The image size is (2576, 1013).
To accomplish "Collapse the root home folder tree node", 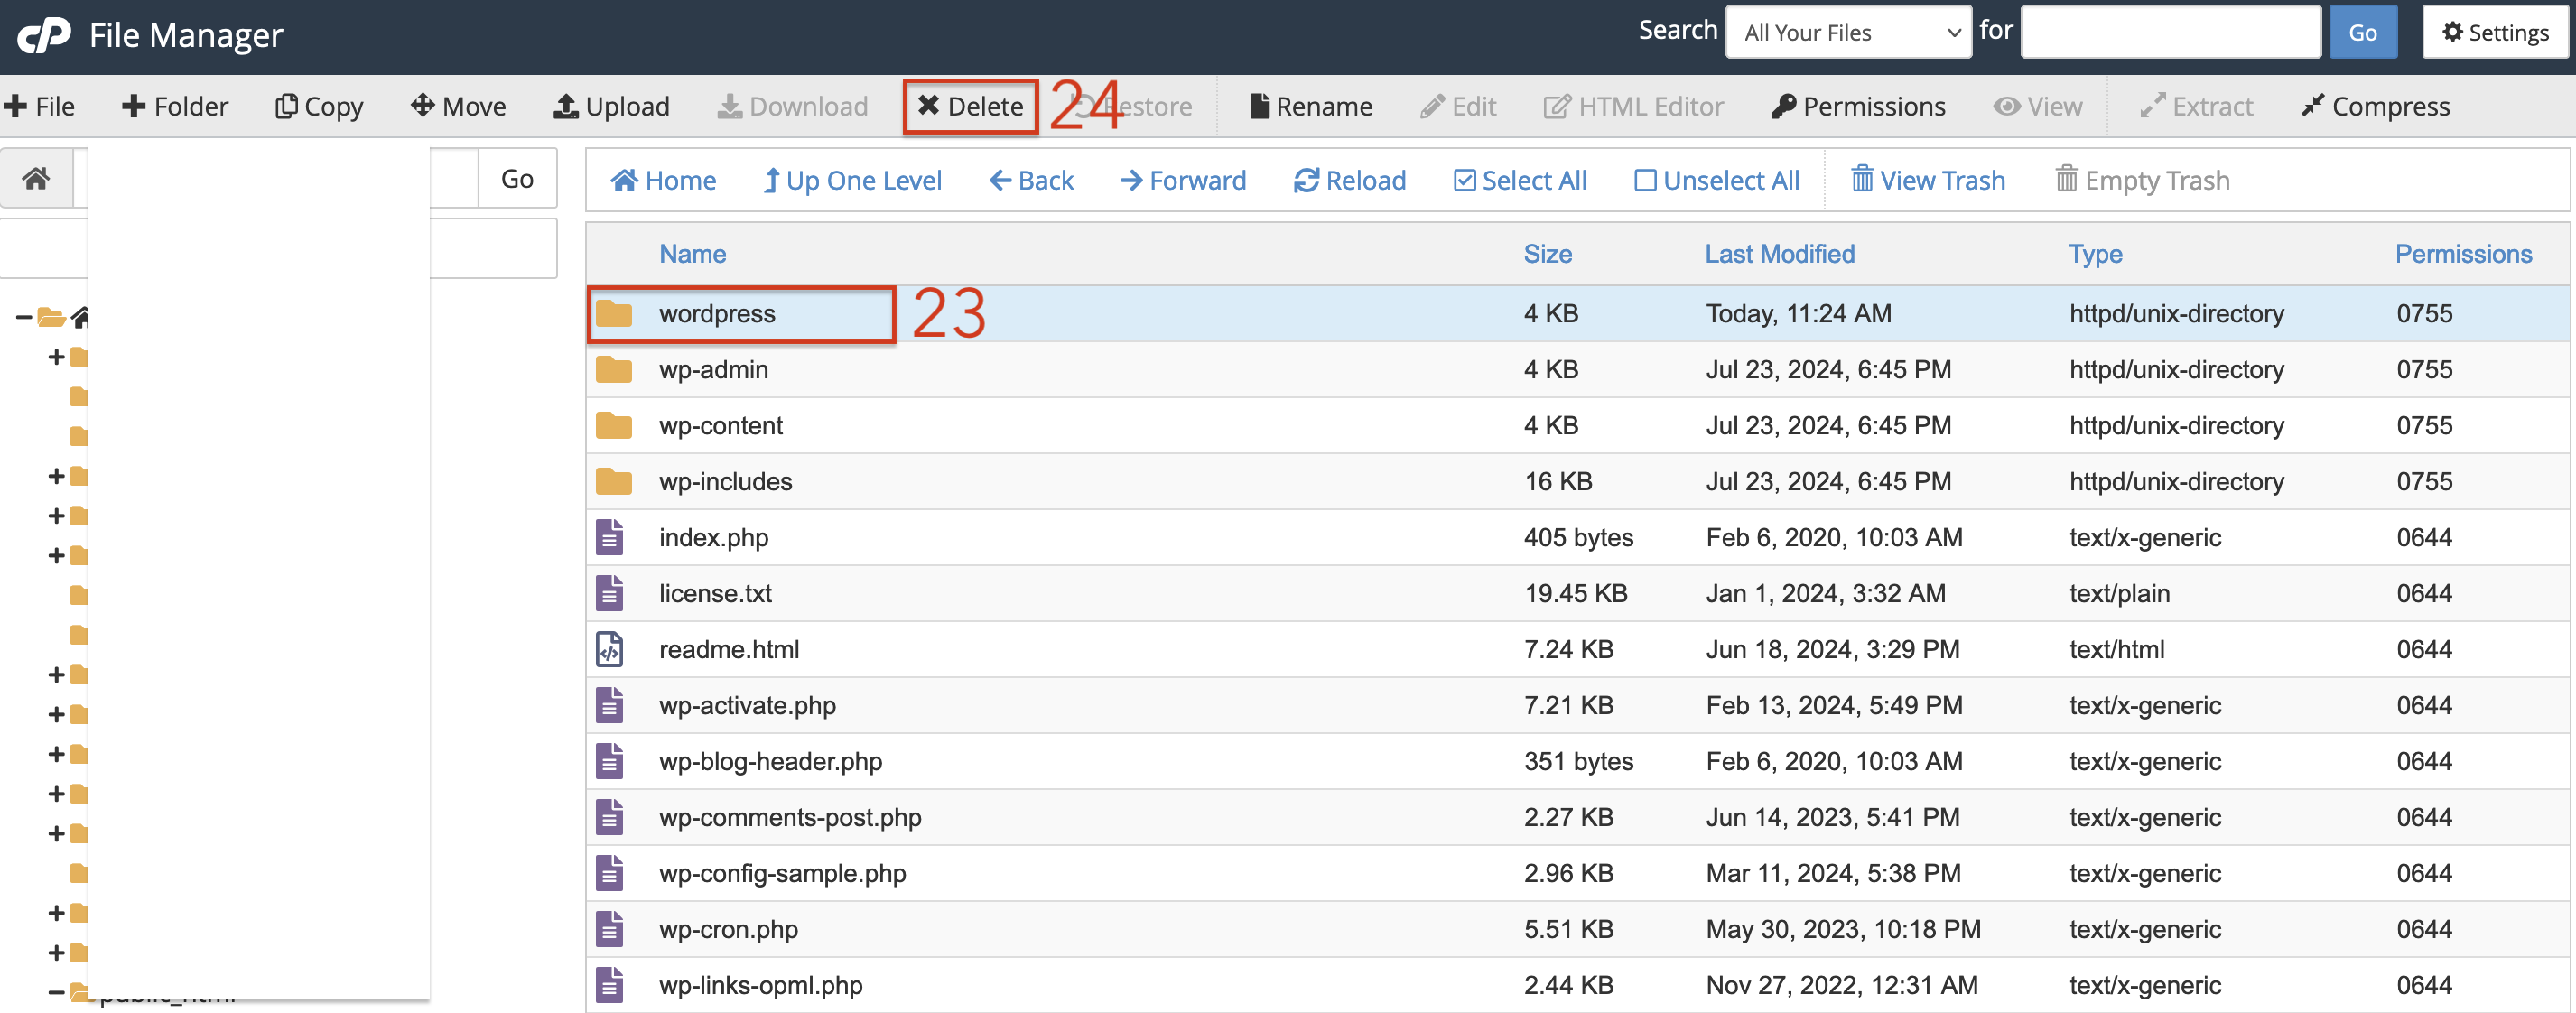I will 23,318.
